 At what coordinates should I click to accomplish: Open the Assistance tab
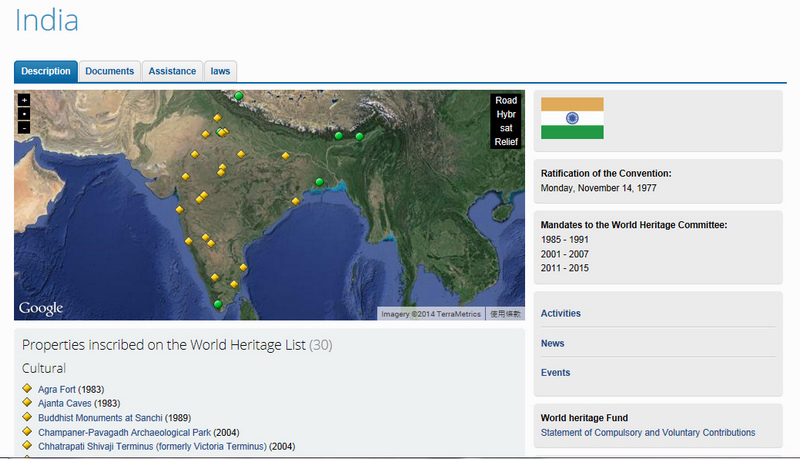tap(172, 71)
